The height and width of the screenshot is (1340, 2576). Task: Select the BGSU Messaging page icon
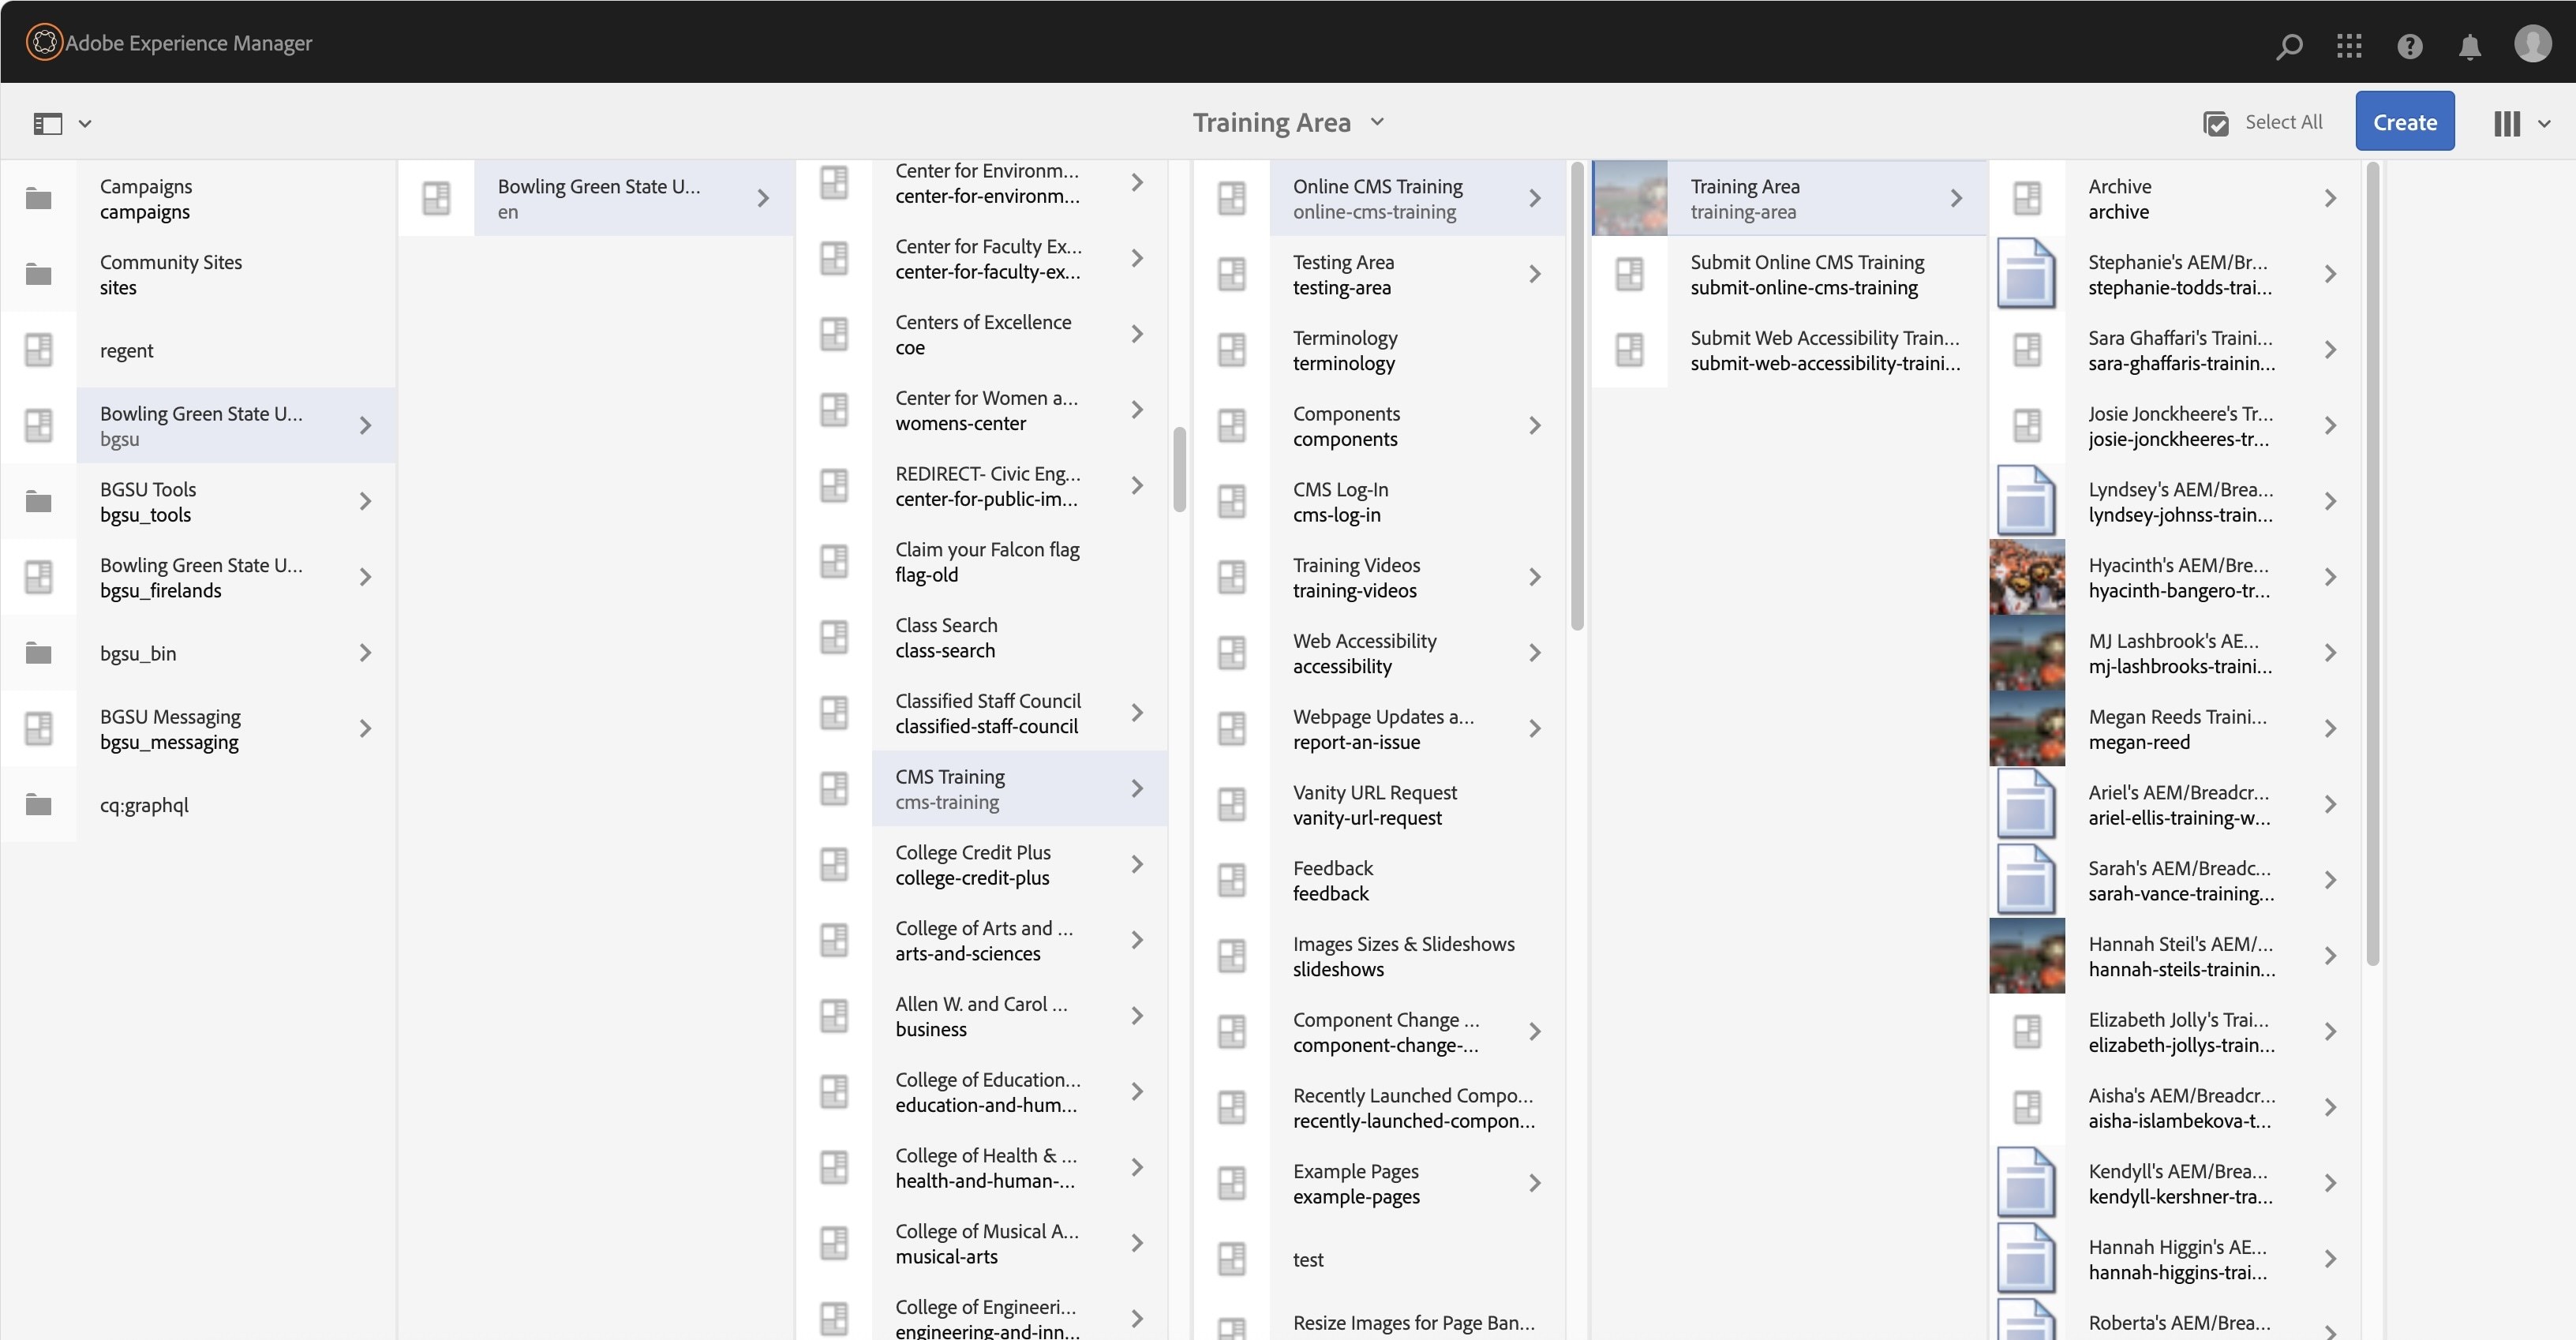coord(39,728)
